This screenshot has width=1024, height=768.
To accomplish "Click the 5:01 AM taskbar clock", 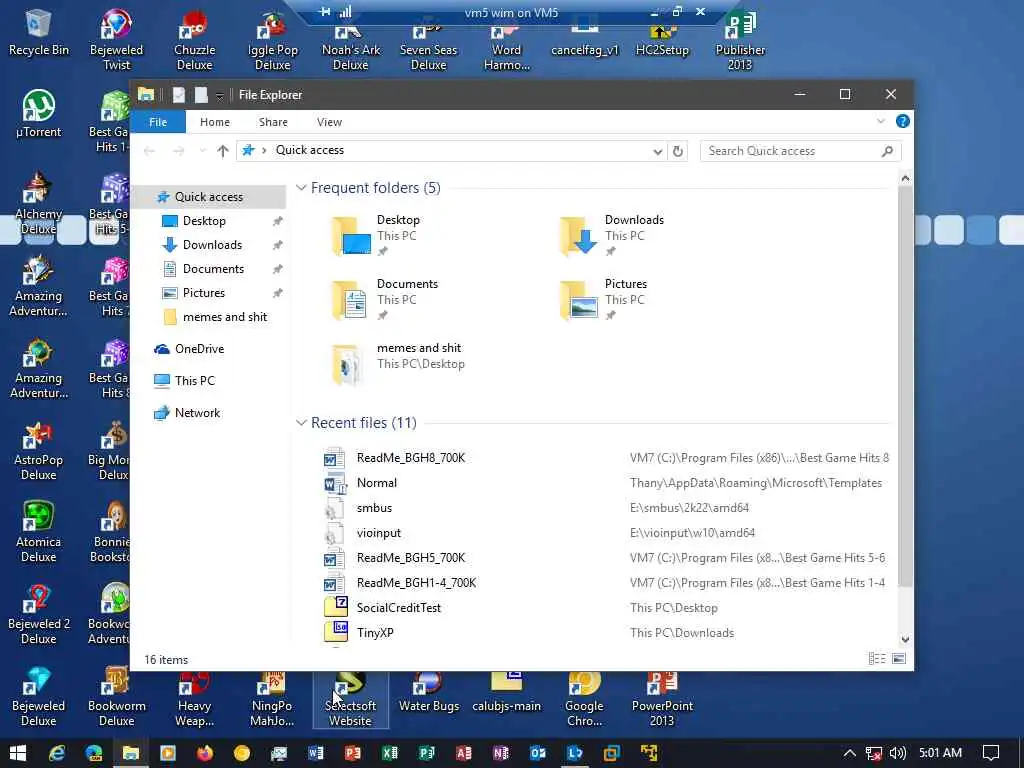I will click(x=940, y=753).
